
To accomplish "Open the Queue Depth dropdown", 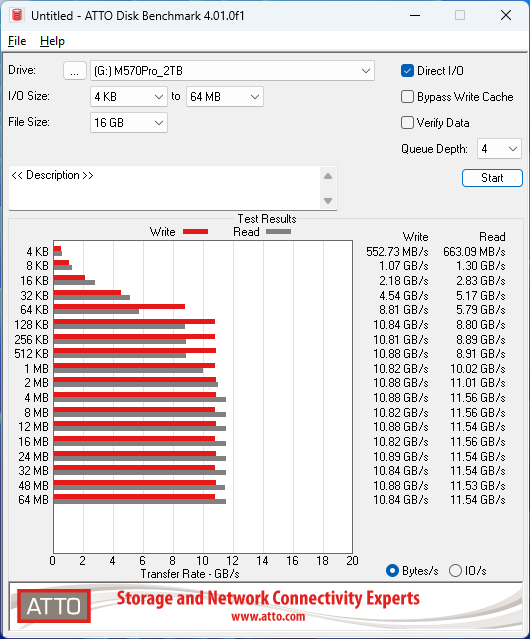I will coord(499,149).
